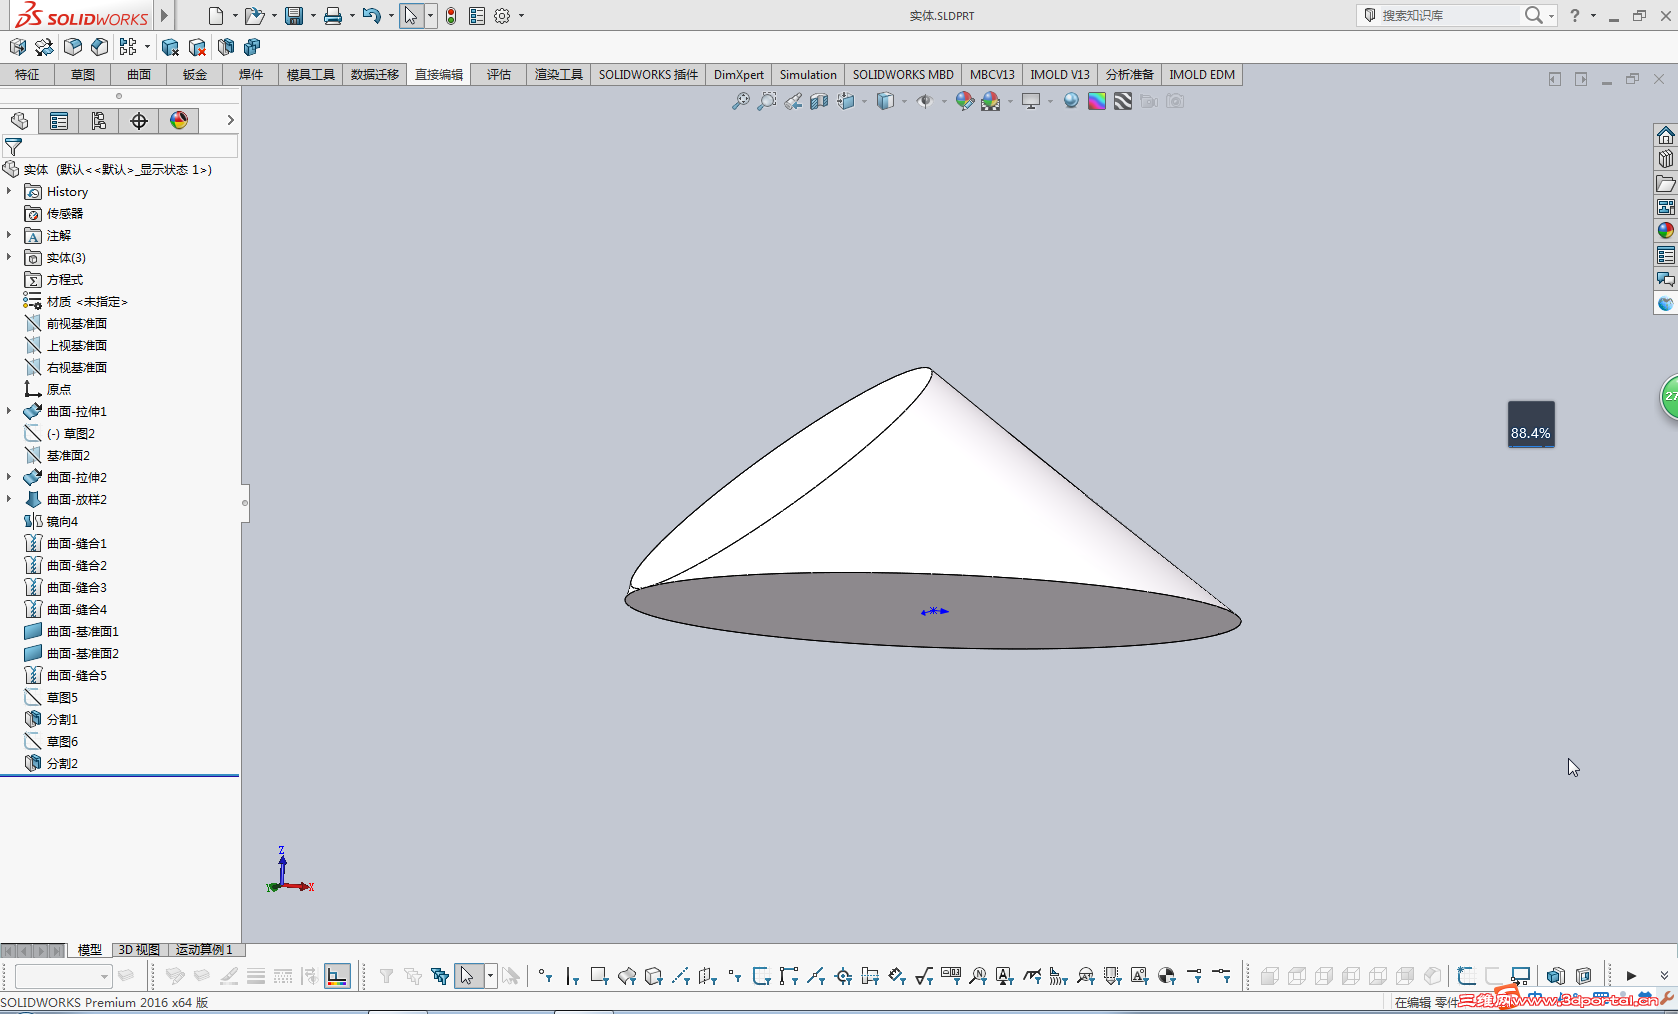Open the Help question mark menu
1678x1014 pixels.
(1575, 15)
